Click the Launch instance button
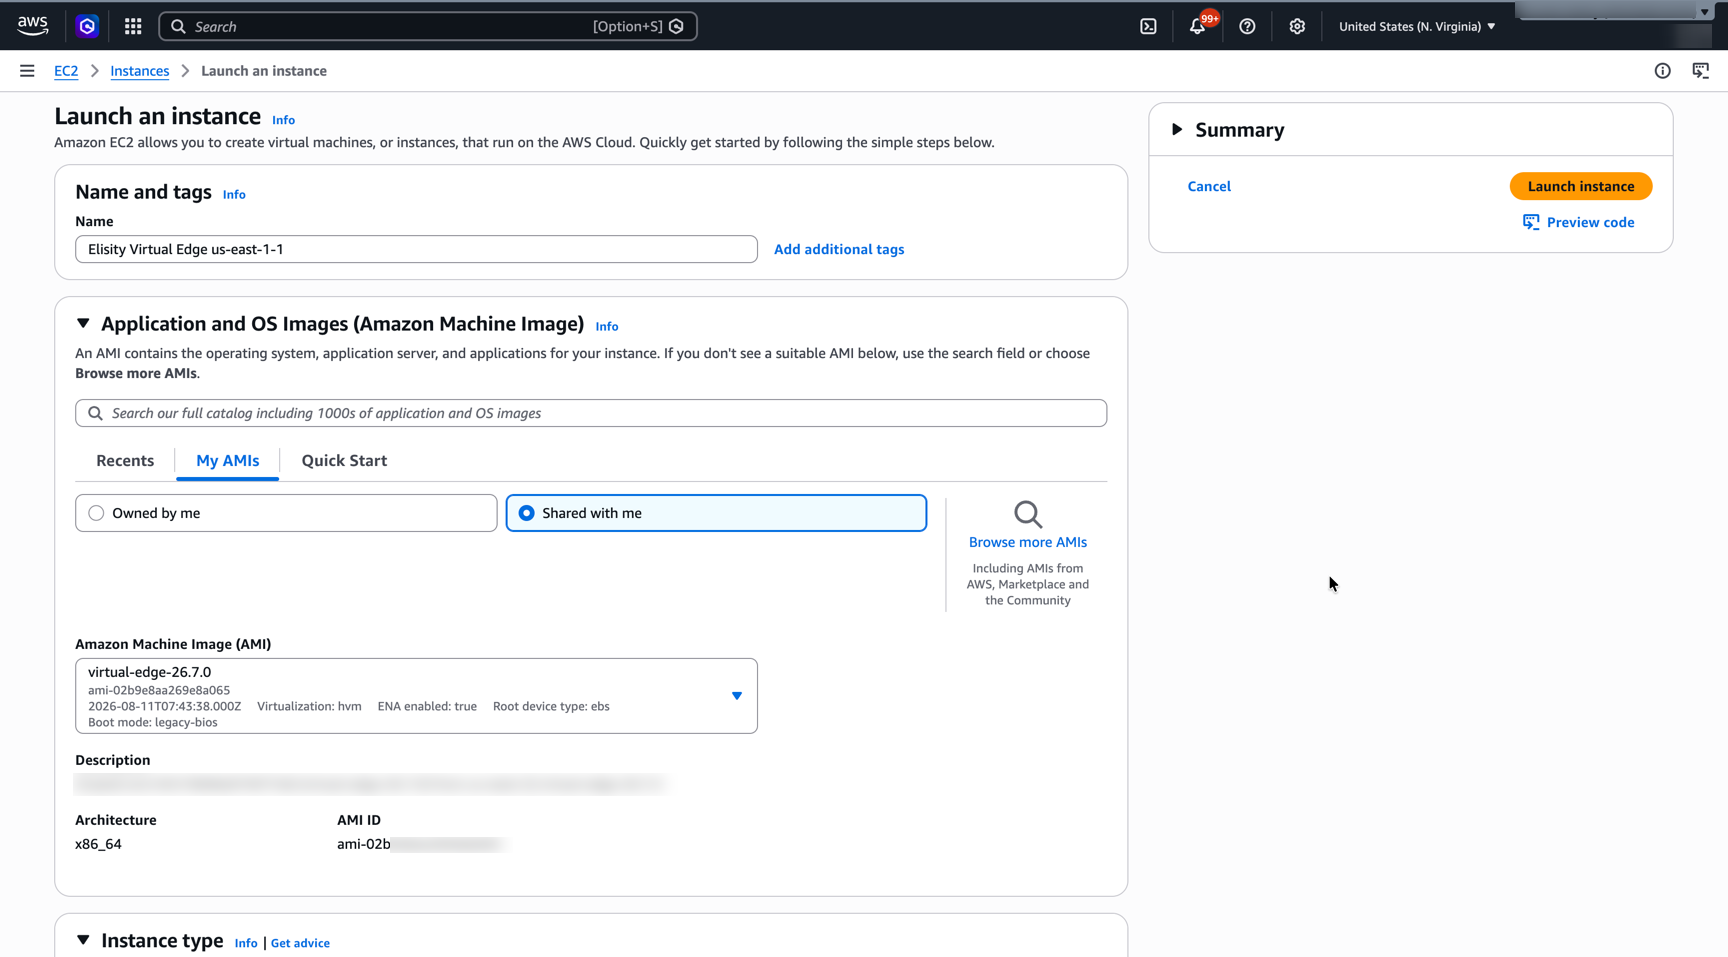The height and width of the screenshot is (957, 1728). [x=1581, y=186]
